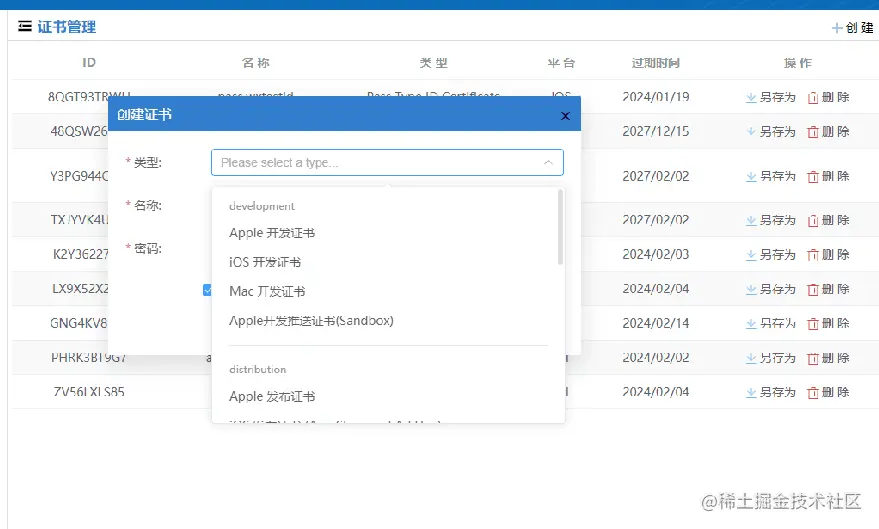Select iOS 开发证书 option
The image size is (879, 529).
265,262
